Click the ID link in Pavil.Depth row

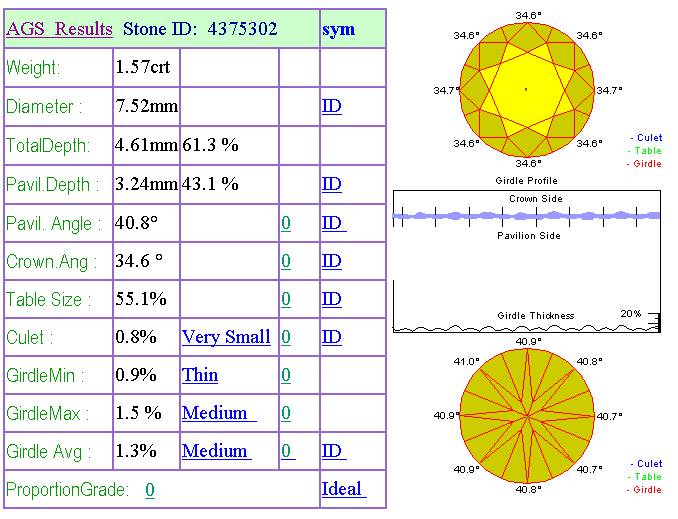[x=332, y=184]
